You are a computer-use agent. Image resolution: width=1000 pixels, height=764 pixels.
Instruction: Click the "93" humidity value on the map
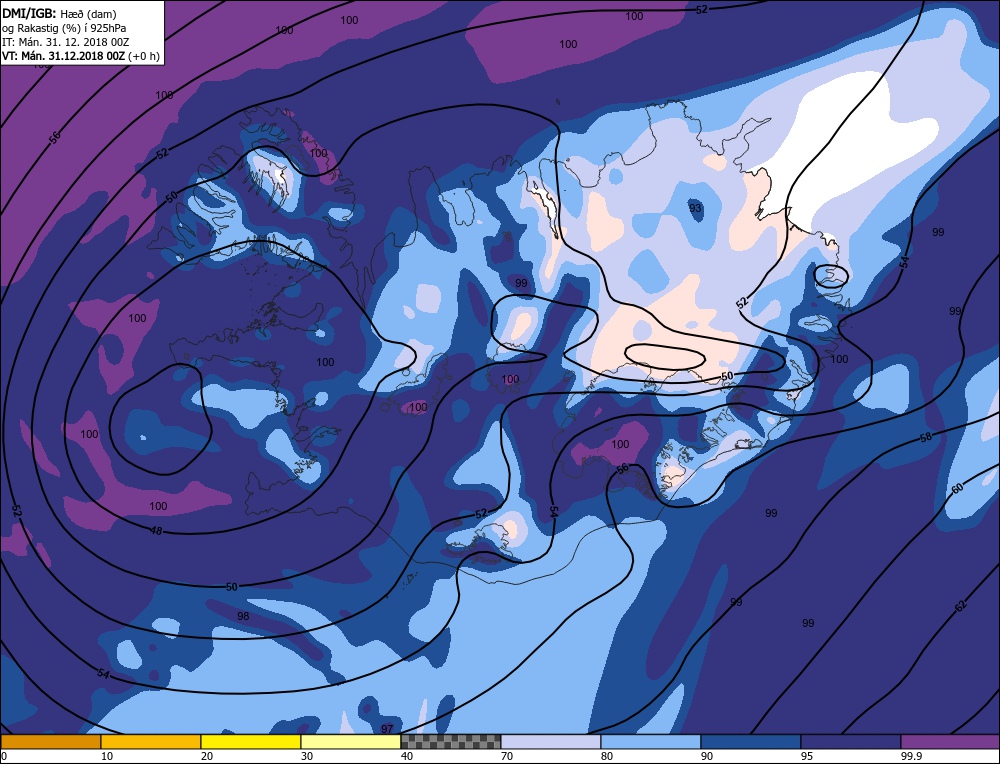695,208
